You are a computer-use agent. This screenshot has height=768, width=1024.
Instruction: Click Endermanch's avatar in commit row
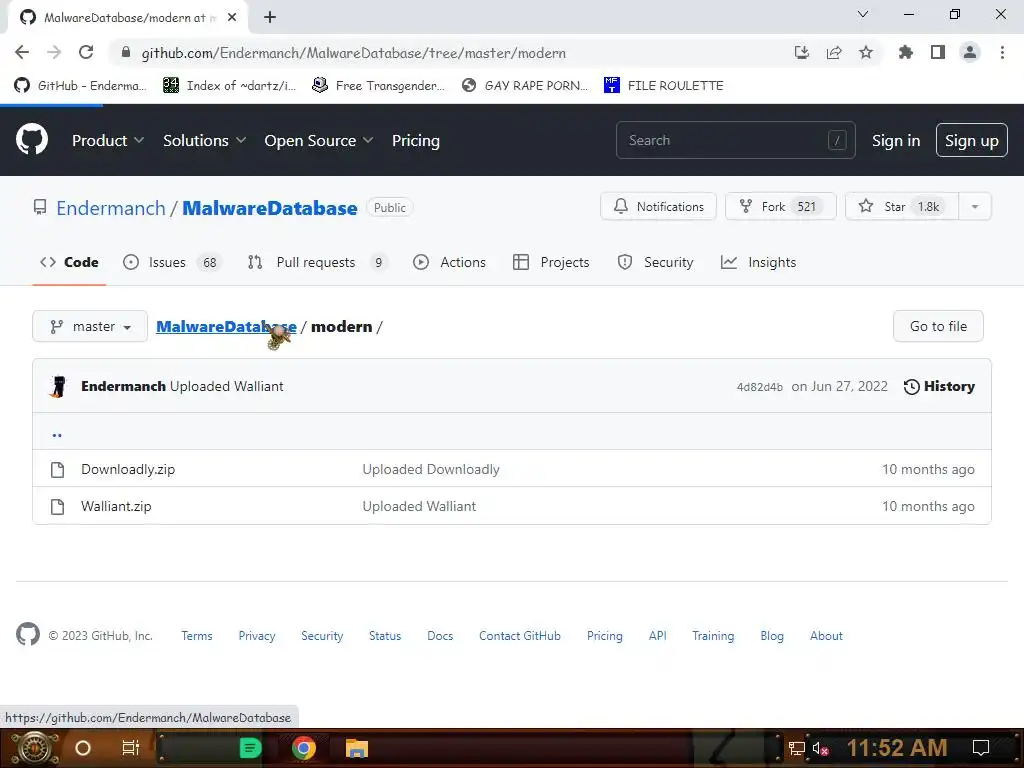pos(58,386)
